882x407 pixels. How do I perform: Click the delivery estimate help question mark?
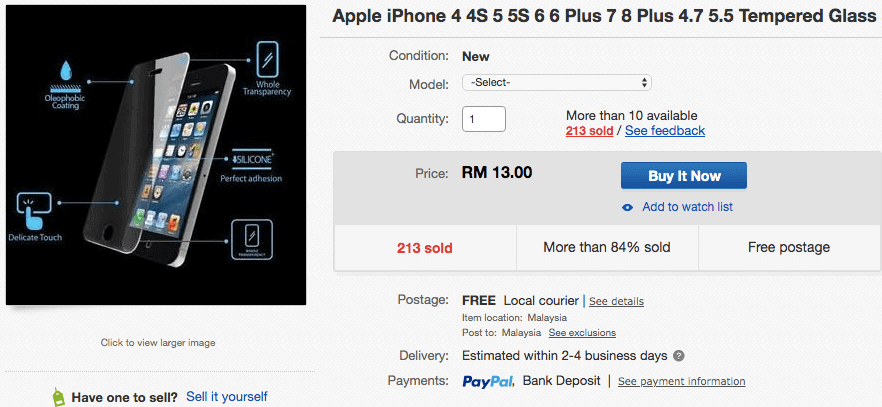click(679, 355)
